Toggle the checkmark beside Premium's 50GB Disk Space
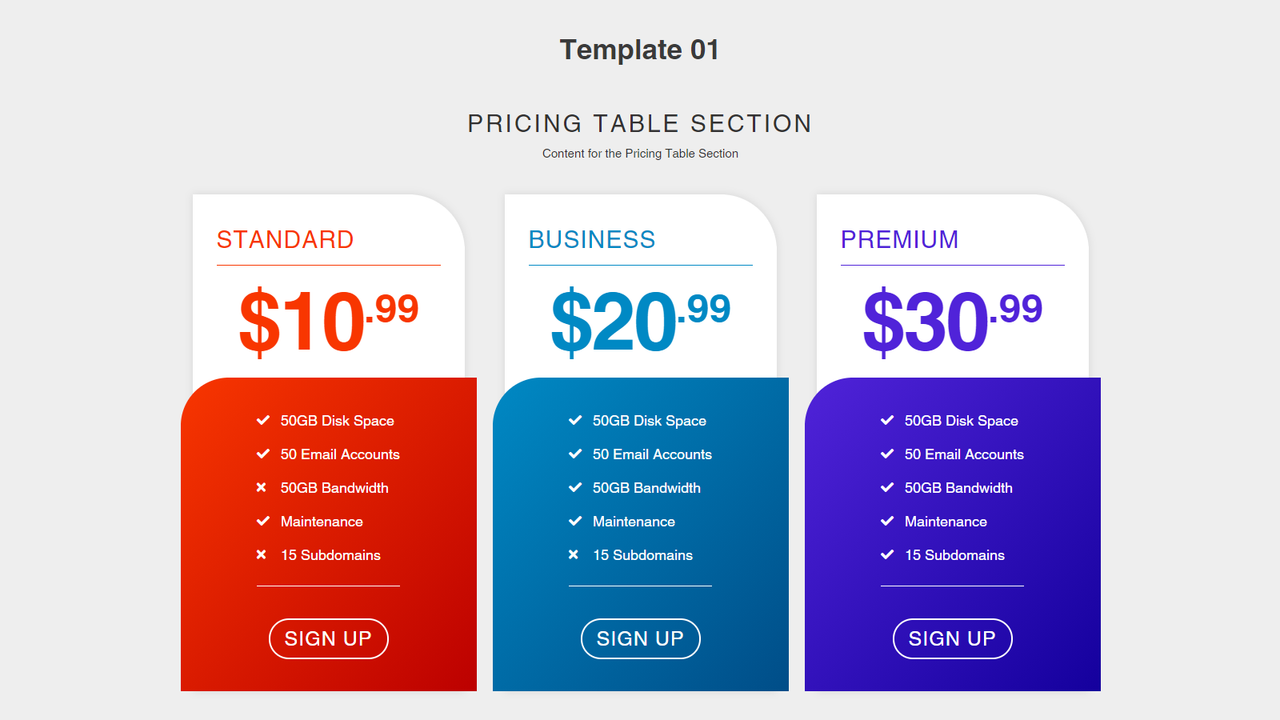Image resolution: width=1280 pixels, height=720 pixels. [886, 420]
